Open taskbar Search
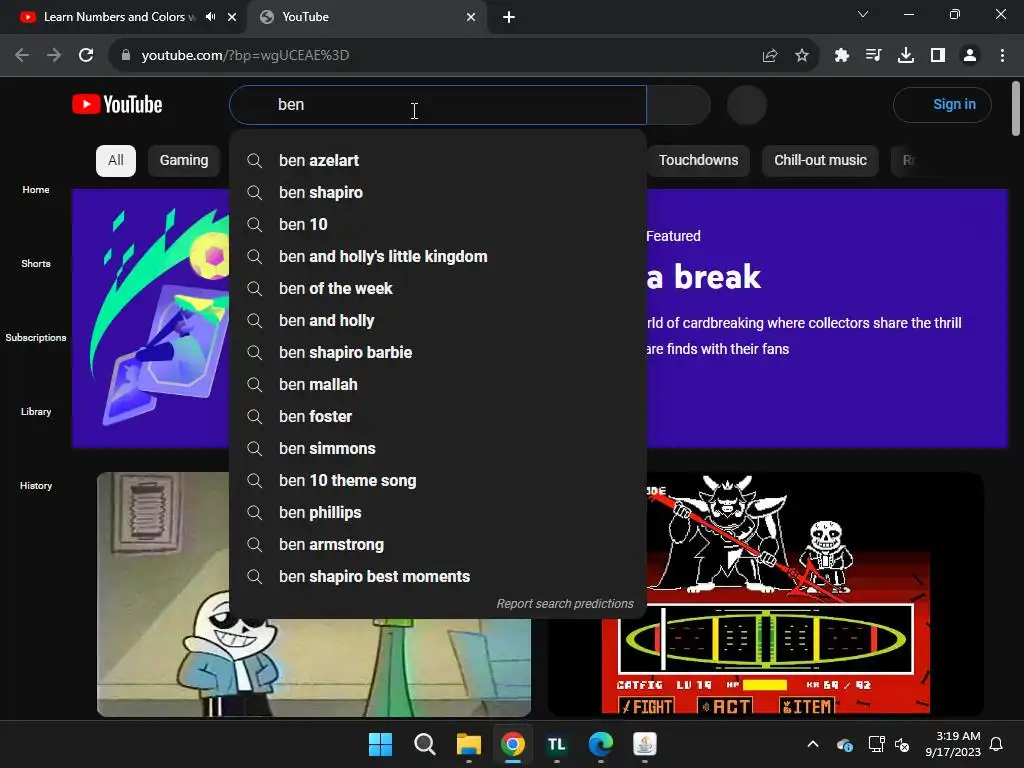Viewport: 1024px width, 768px height. pos(424,744)
